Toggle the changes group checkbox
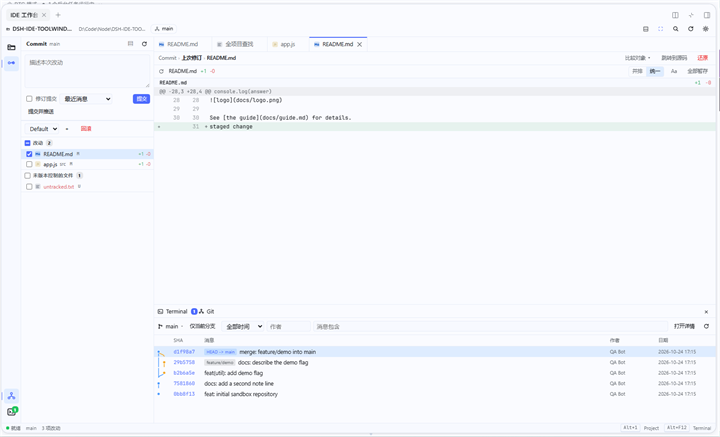Image resolution: width=720 pixels, height=437 pixels. coord(28,143)
